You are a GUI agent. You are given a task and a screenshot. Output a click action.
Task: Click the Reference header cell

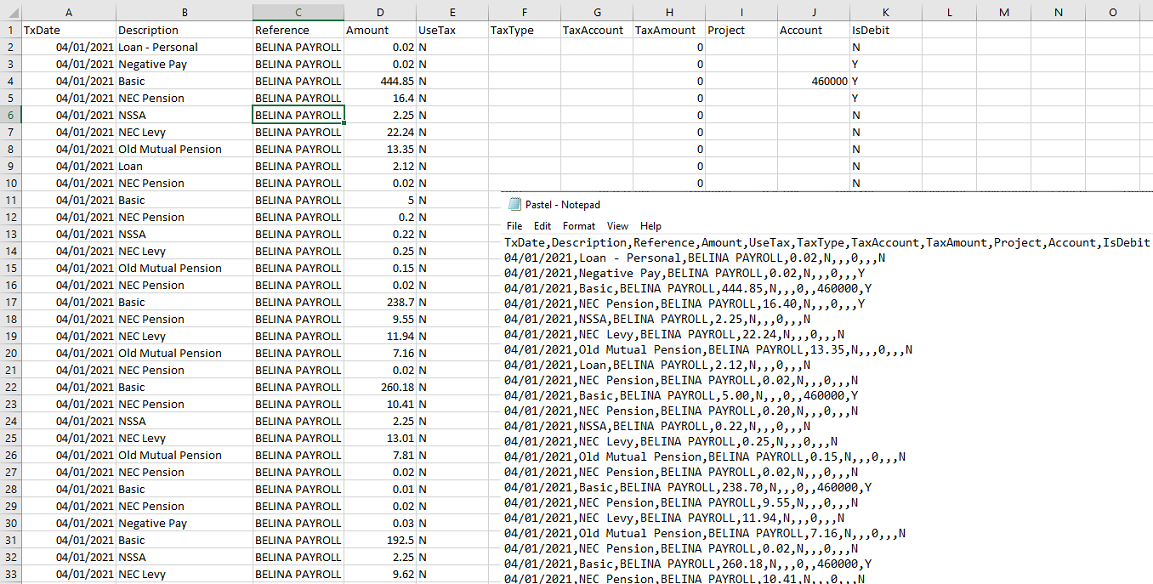pos(298,30)
